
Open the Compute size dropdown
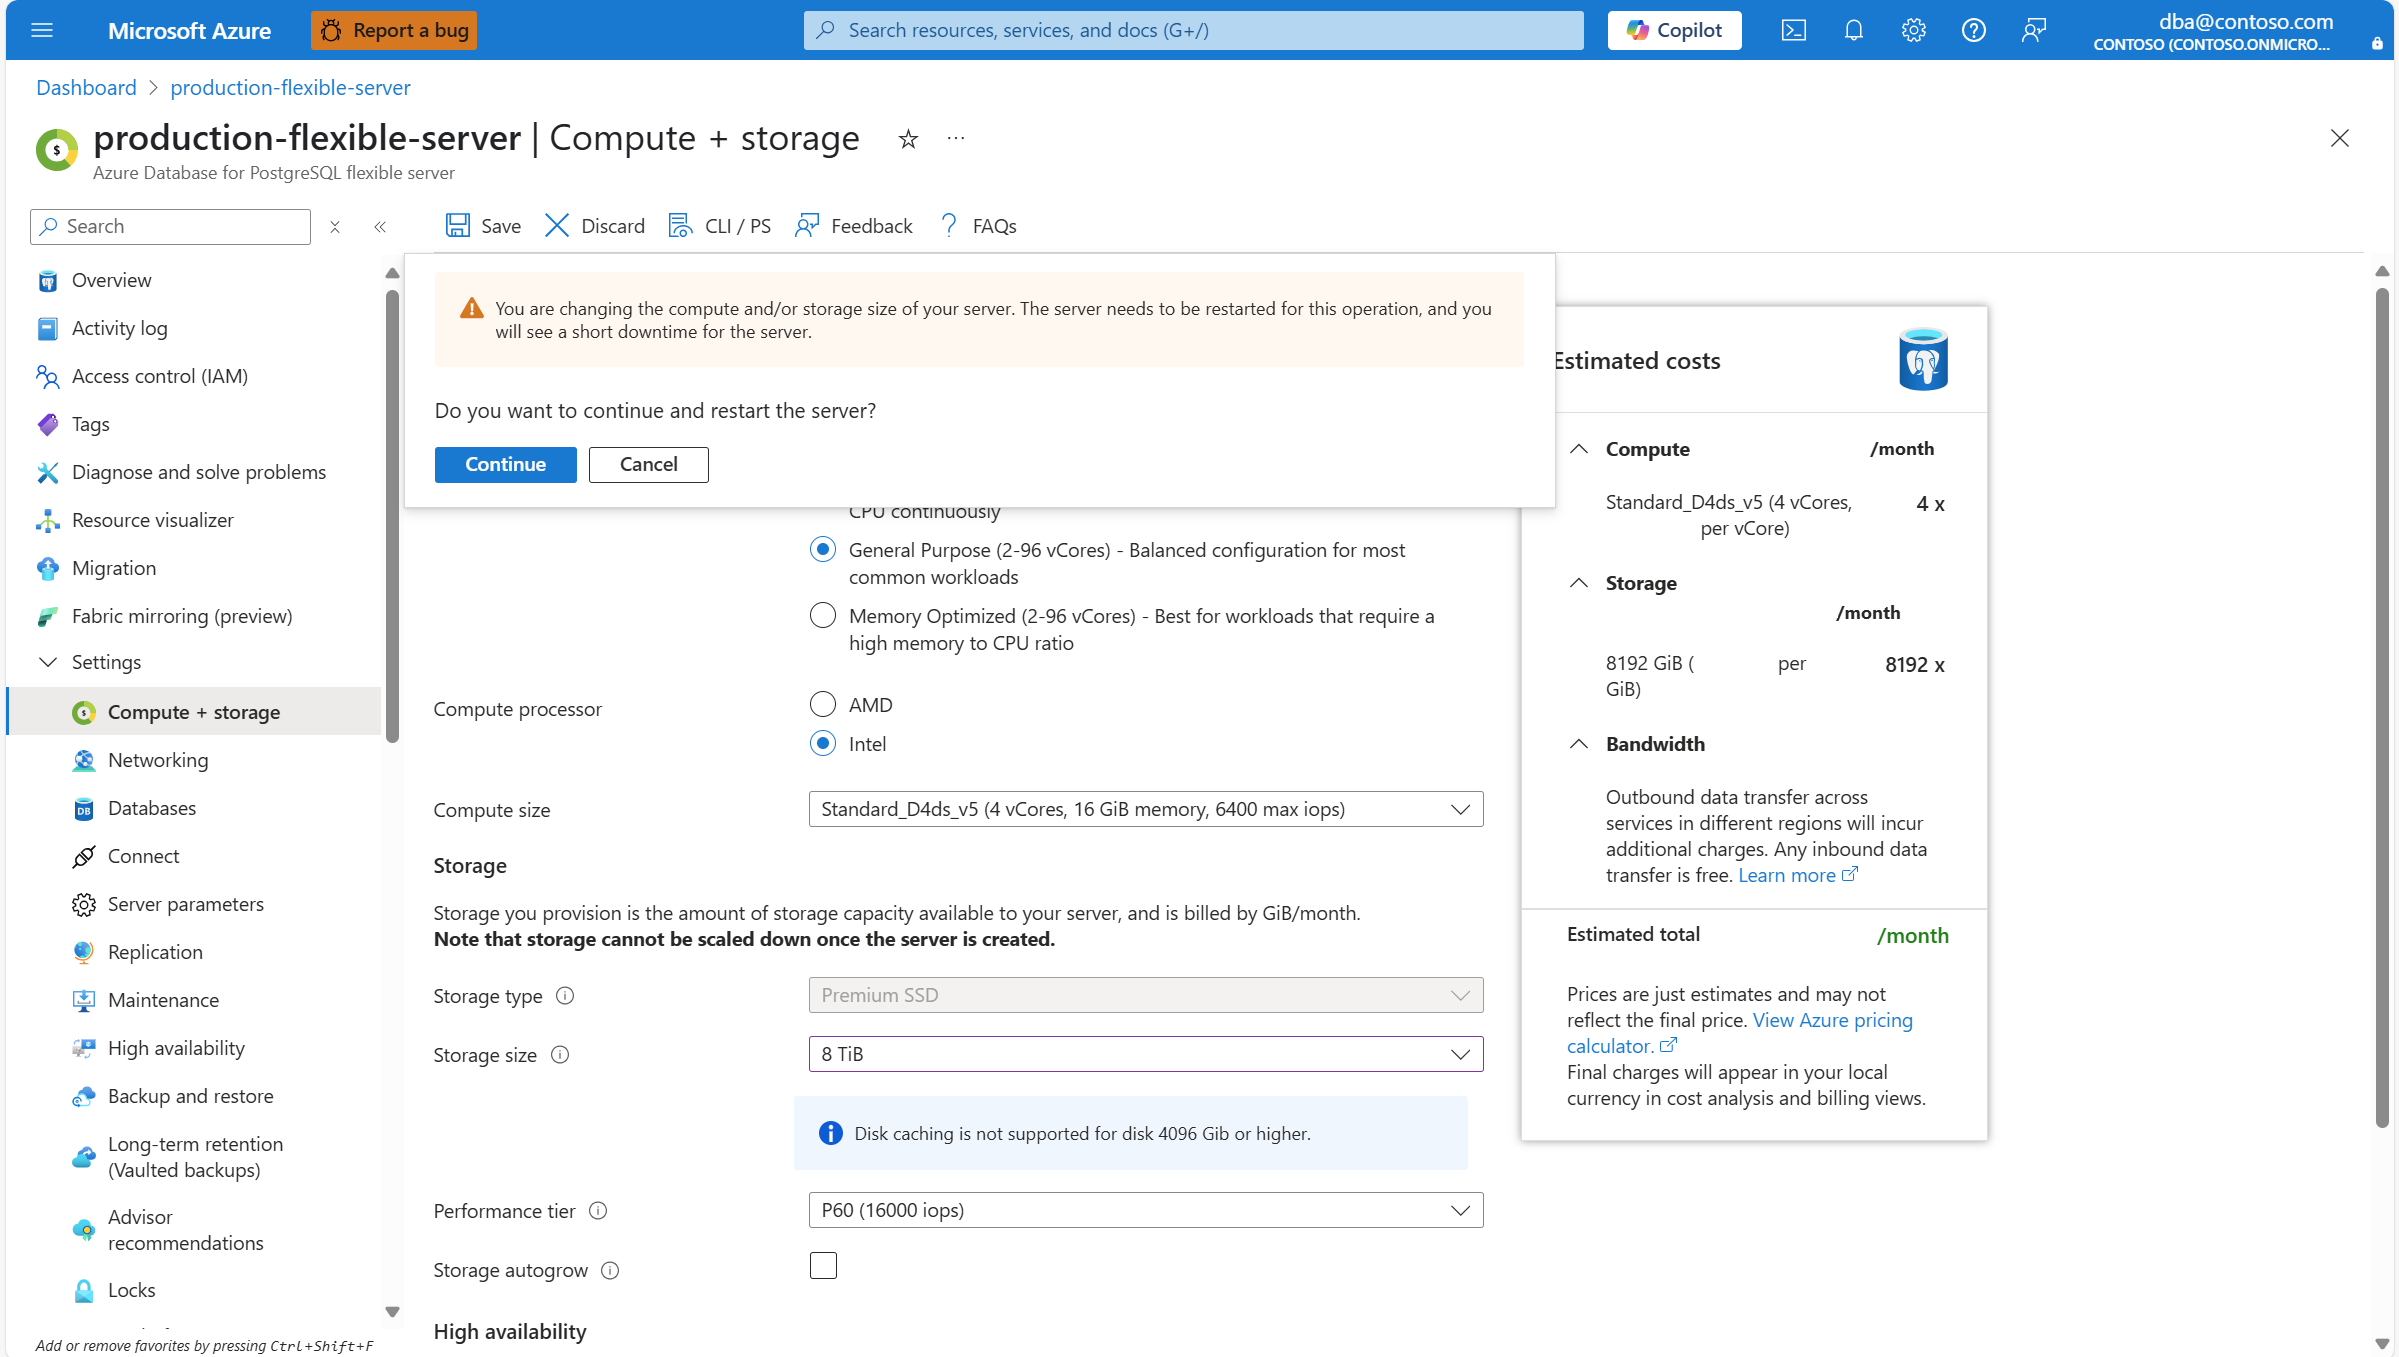tap(1145, 809)
